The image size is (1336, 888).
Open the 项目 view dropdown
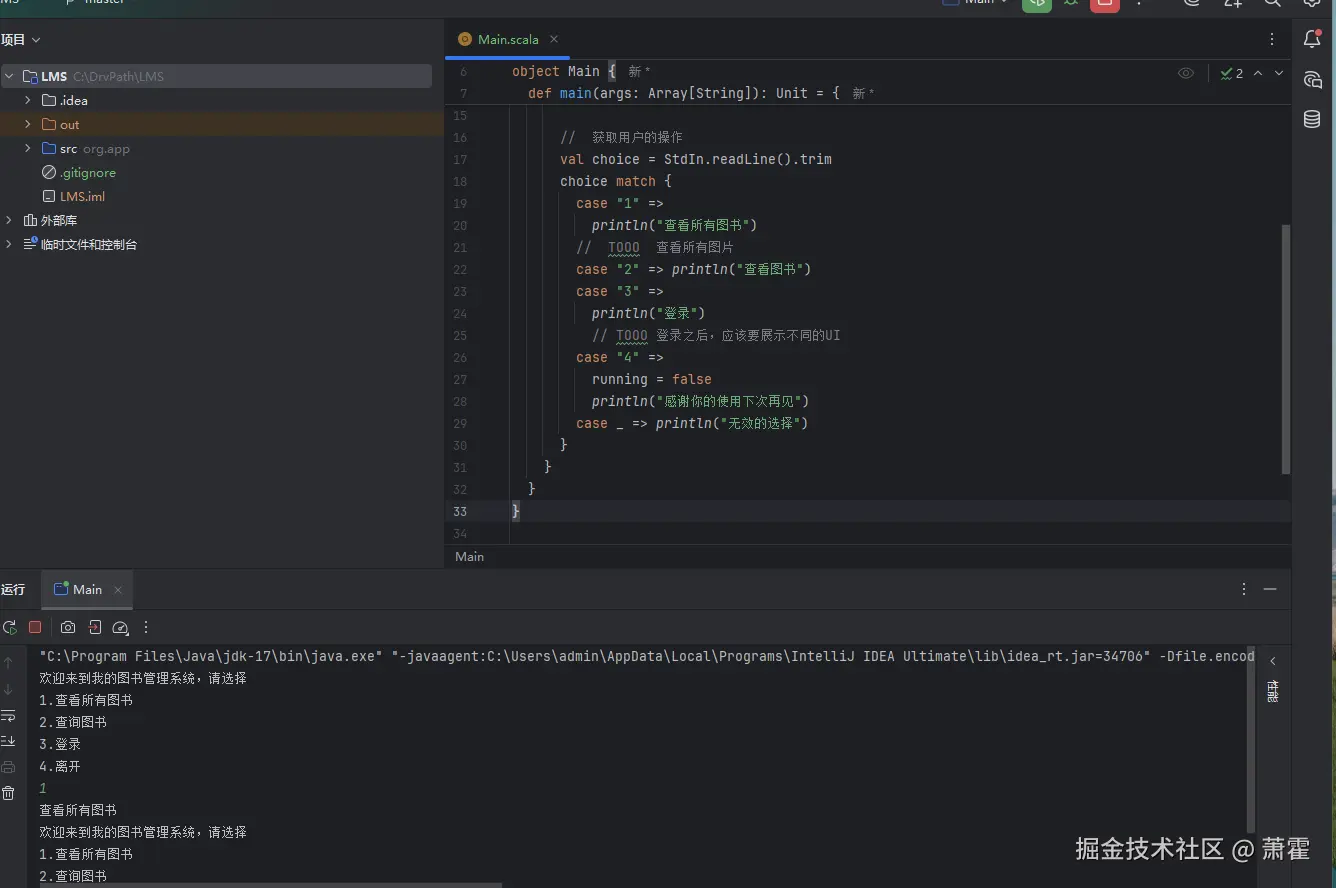click(21, 39)
